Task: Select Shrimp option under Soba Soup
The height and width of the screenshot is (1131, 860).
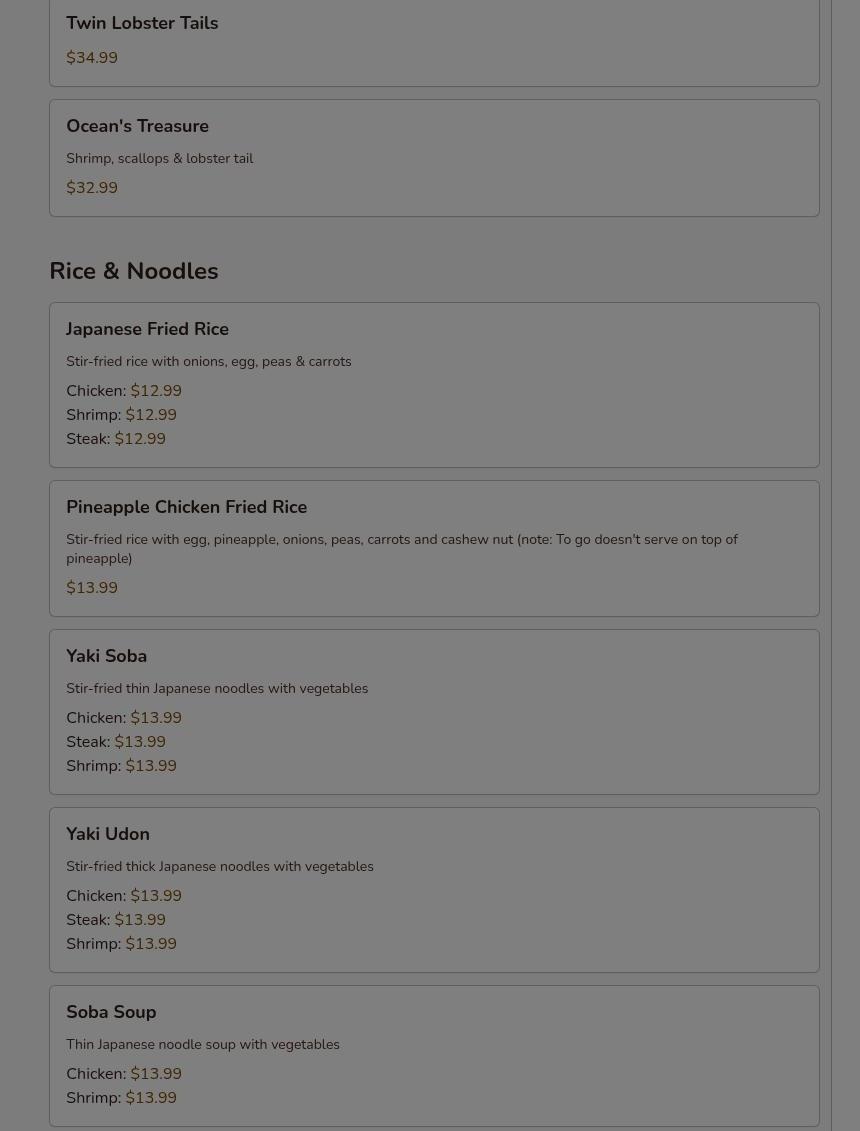Action: pos(121,1098)
